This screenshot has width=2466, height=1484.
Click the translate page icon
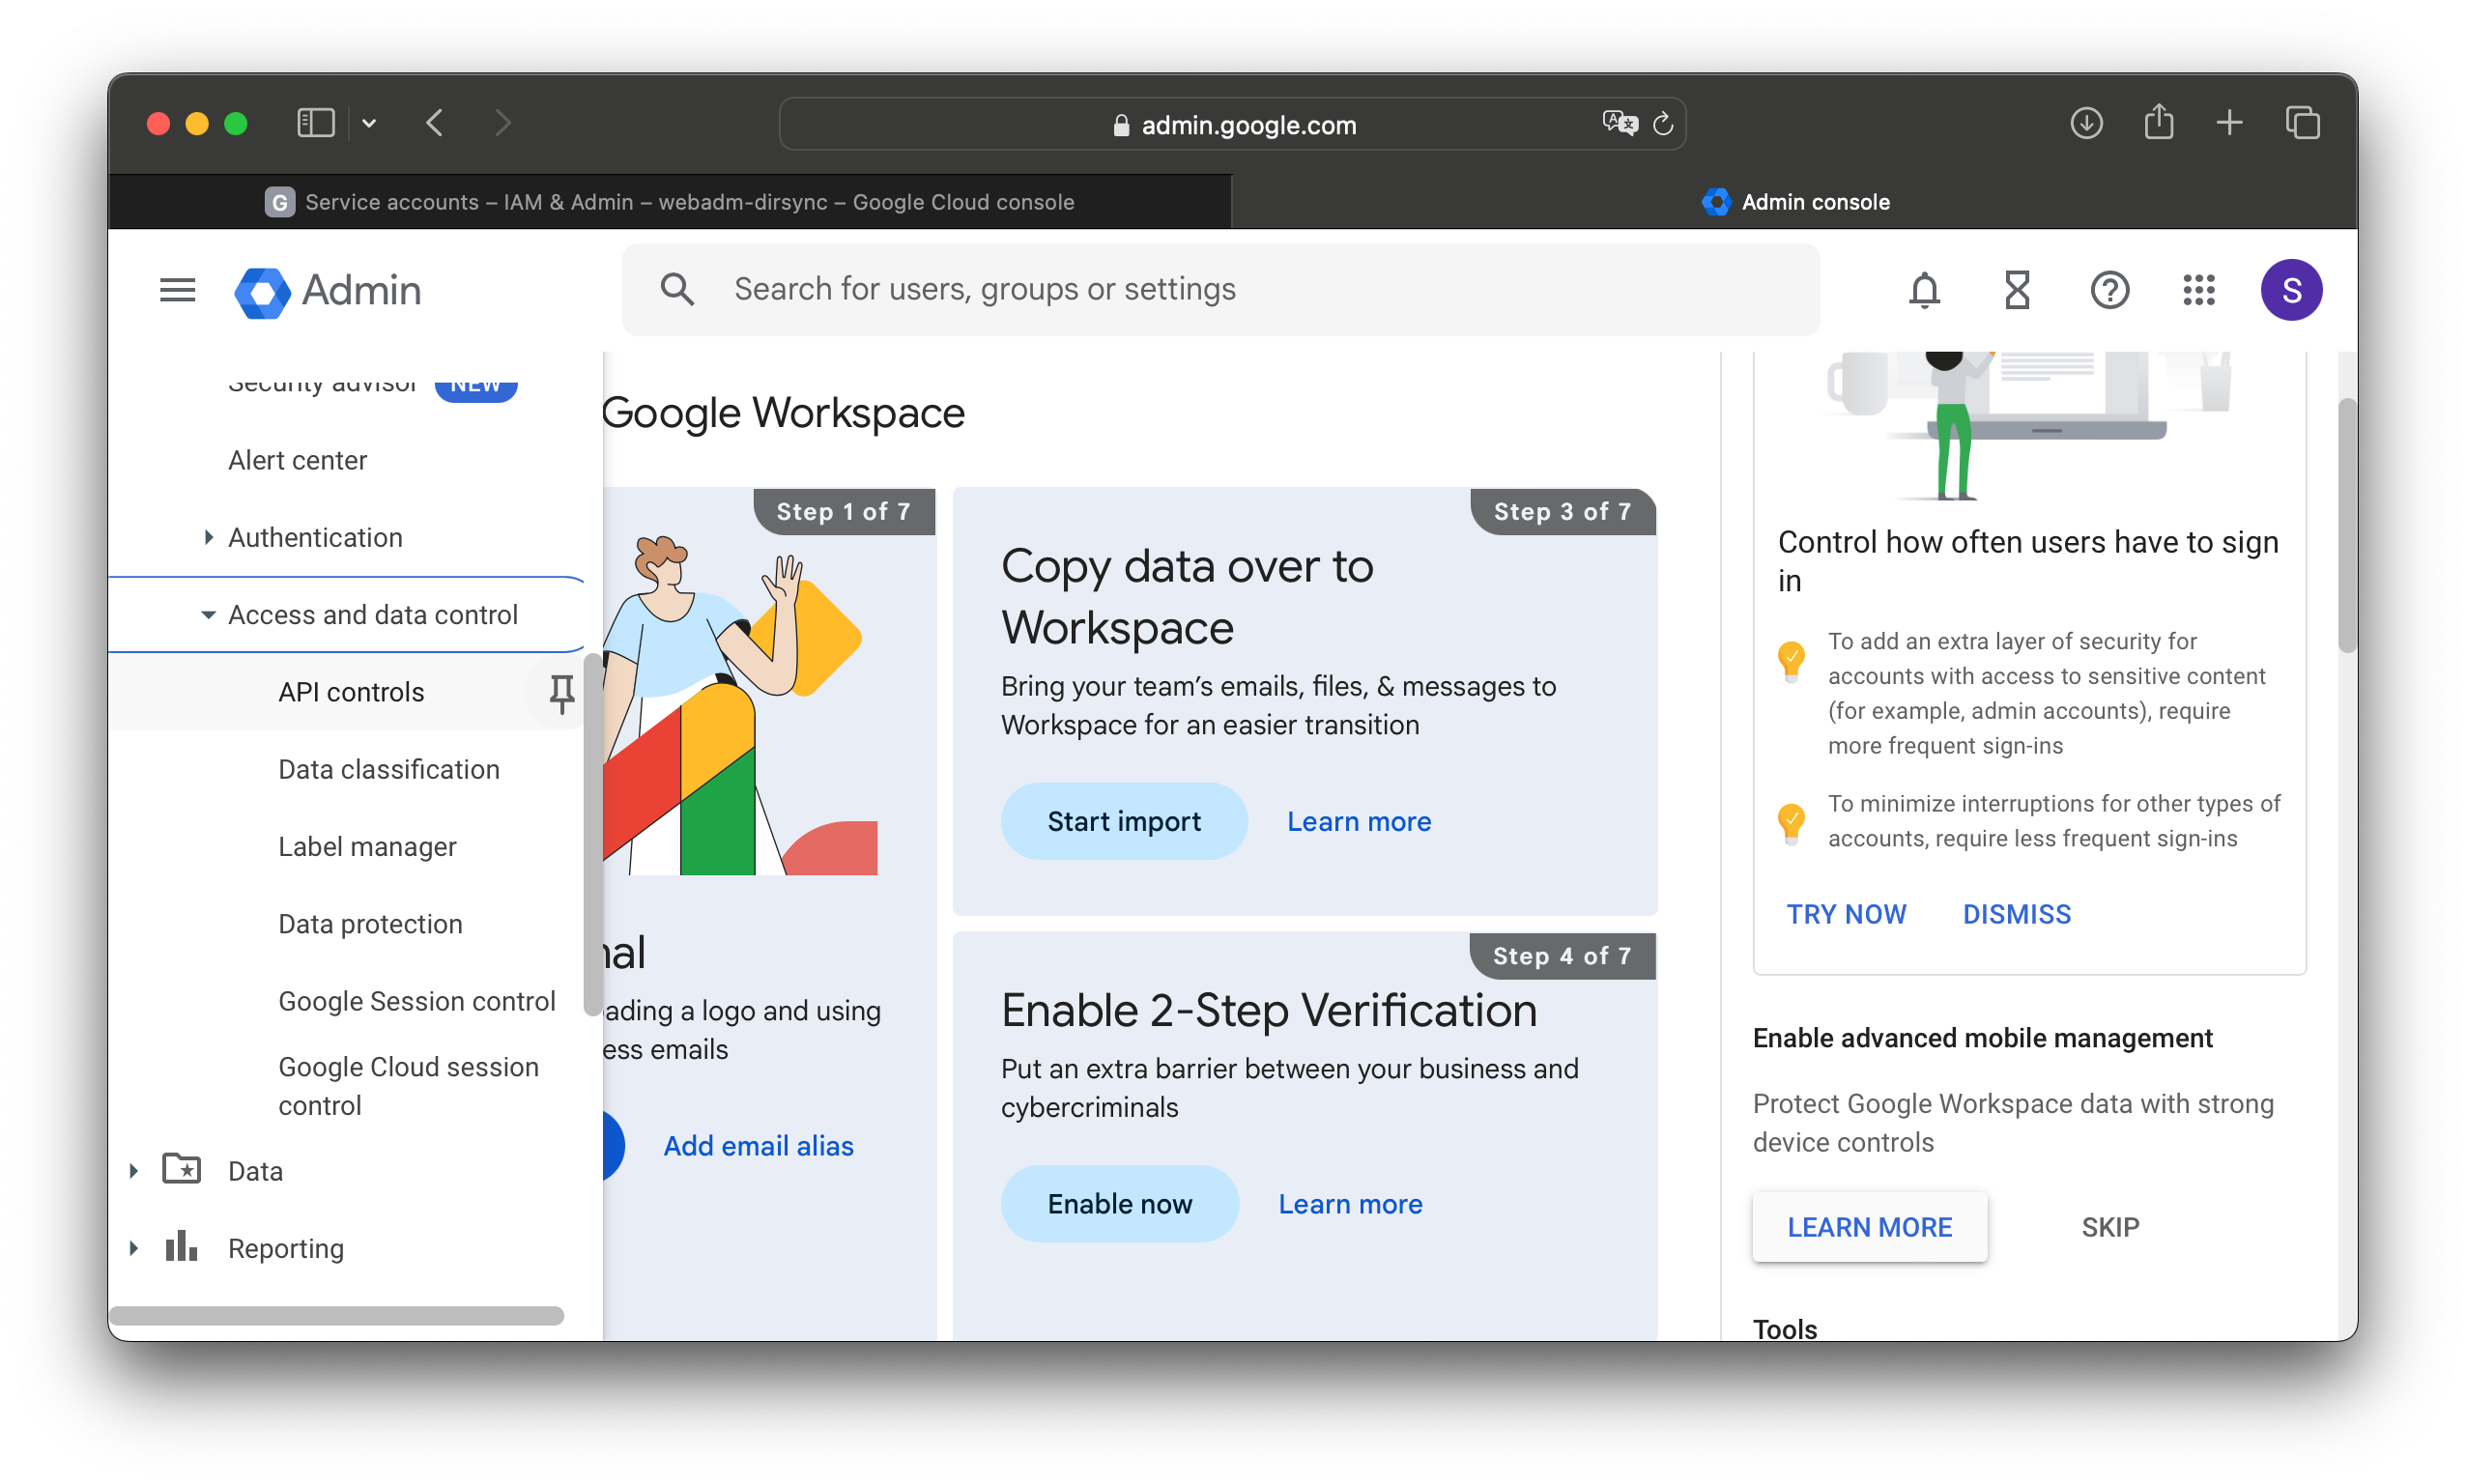tap(1619, 123)
